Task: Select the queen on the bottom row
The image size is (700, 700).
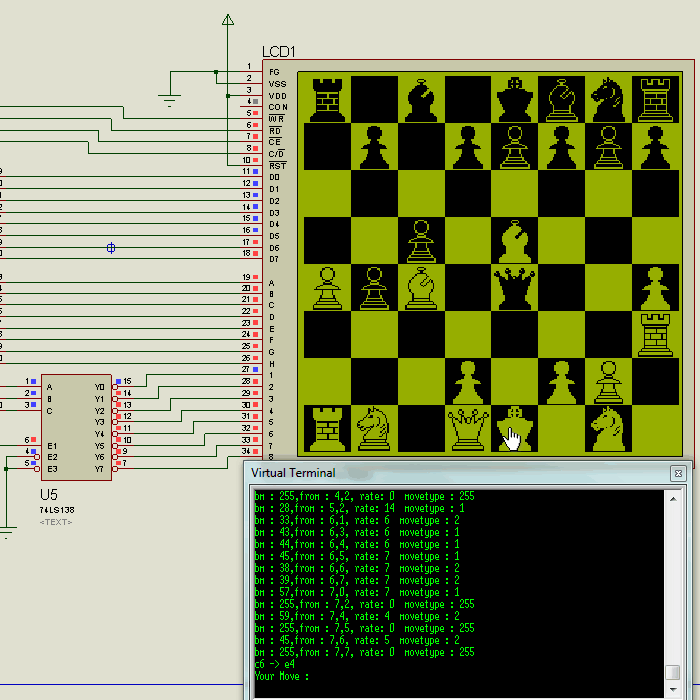Action: [x=467, y=429]
